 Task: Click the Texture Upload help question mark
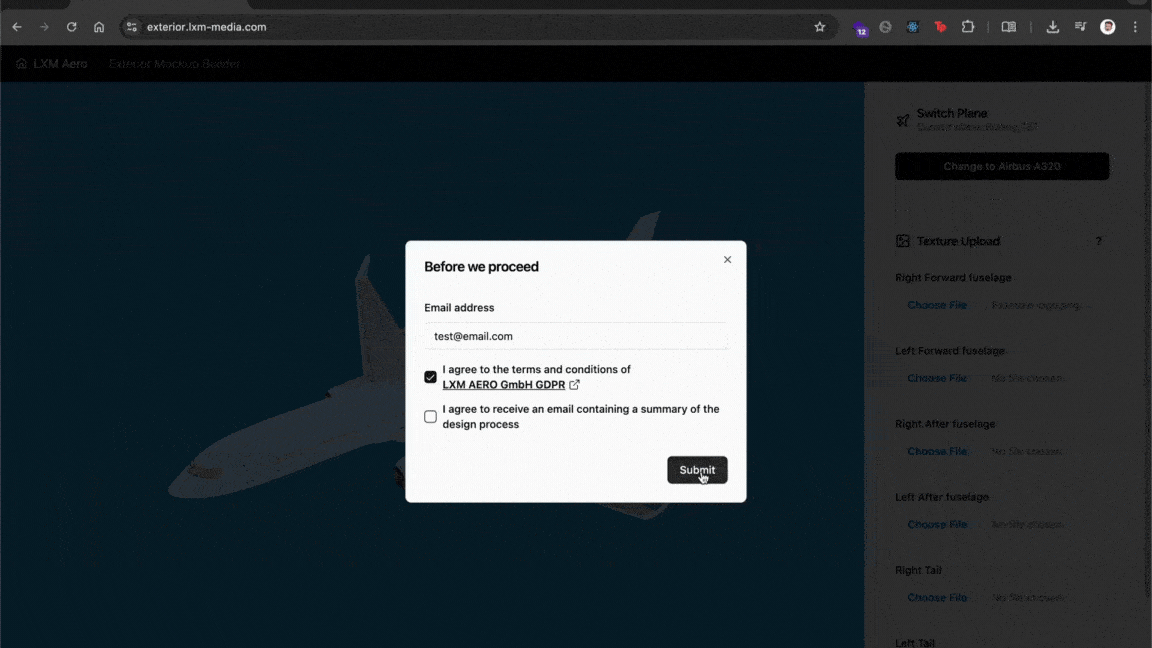tap(1098, 241)
